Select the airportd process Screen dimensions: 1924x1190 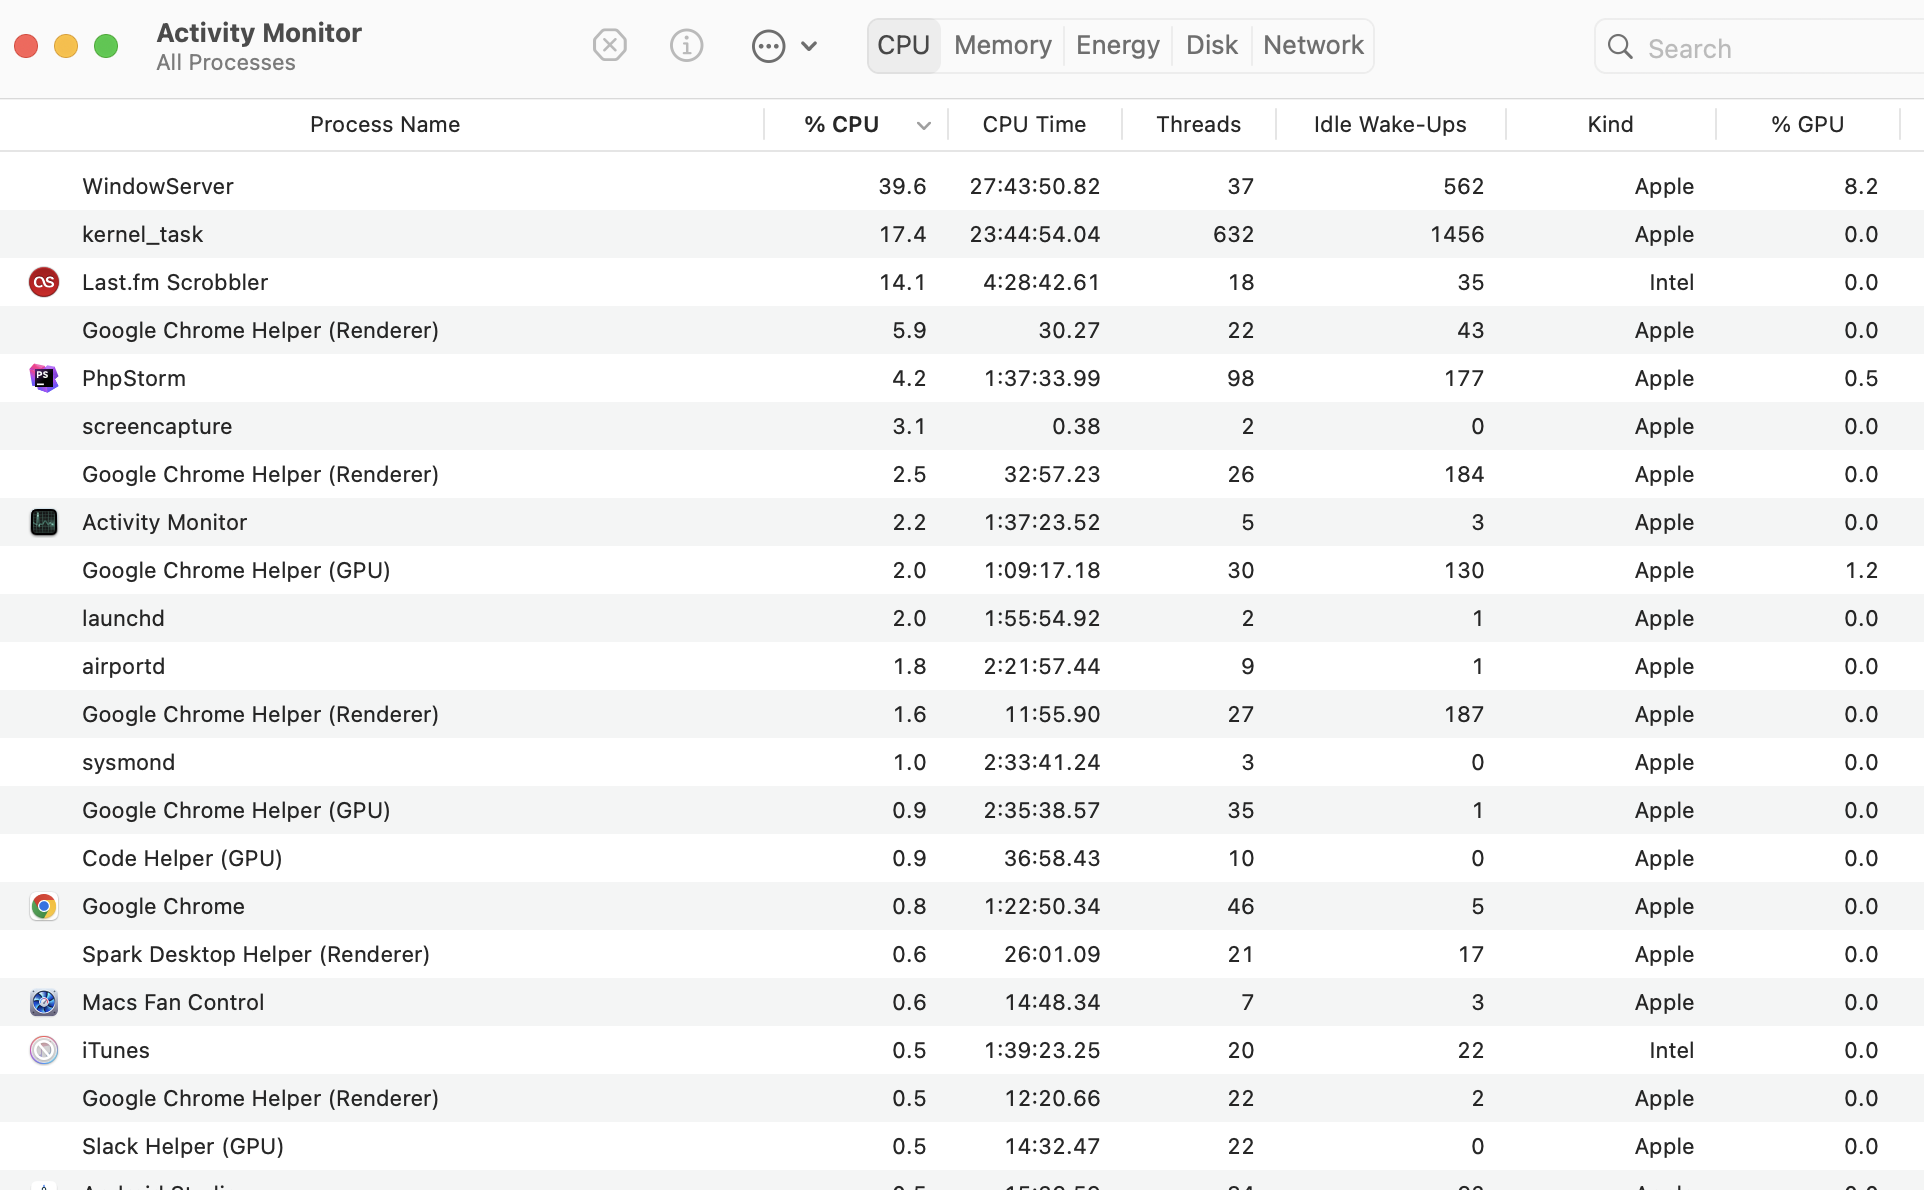click(x=123, y=666)
